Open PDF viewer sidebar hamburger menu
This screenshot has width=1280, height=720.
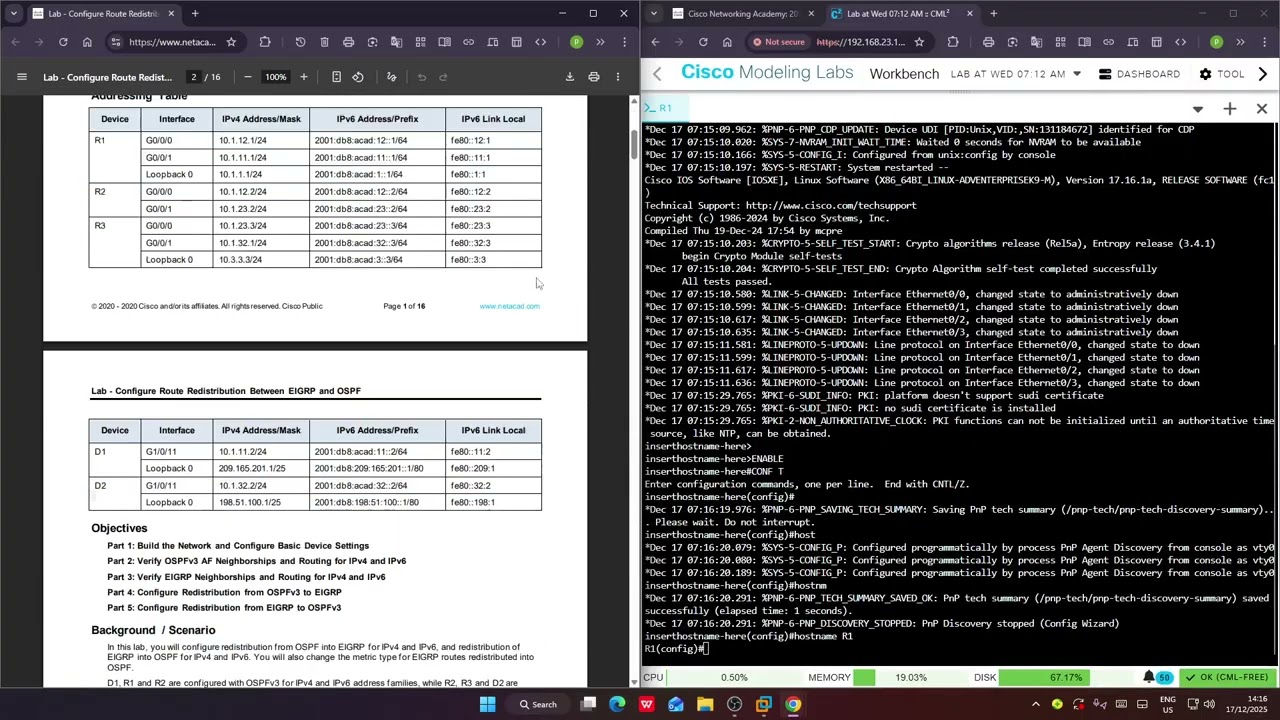pyautogui.click(x=22, y=77)
